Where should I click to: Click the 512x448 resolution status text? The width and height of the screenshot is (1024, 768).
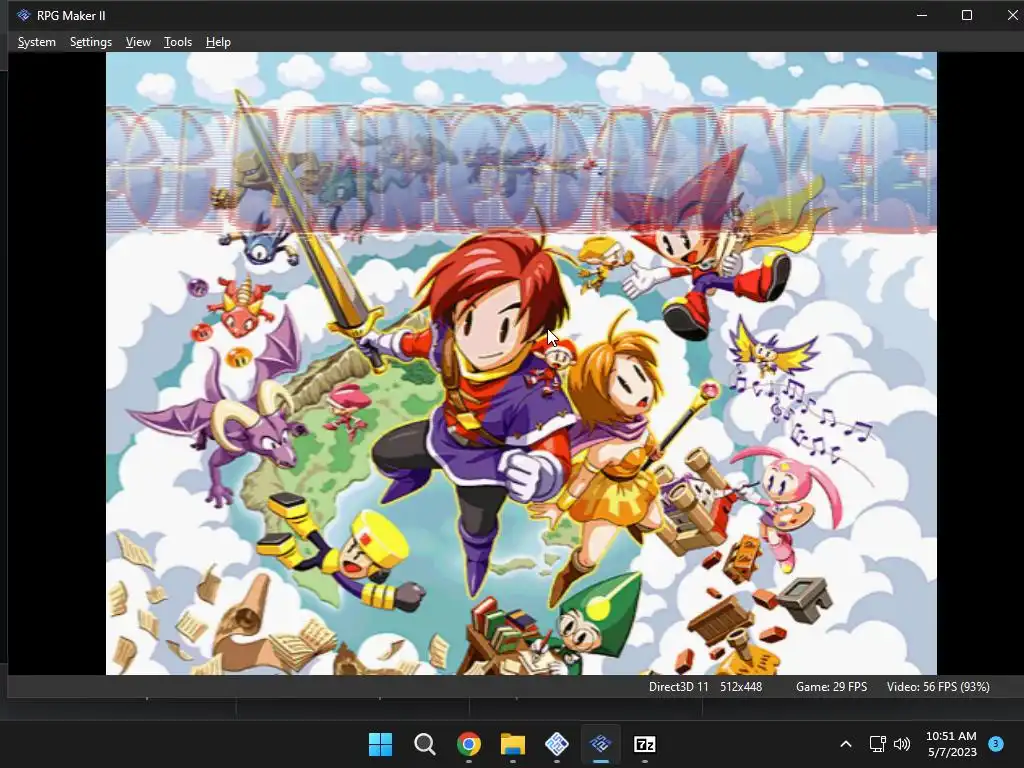pyautogui.click(x=741, y=687)
